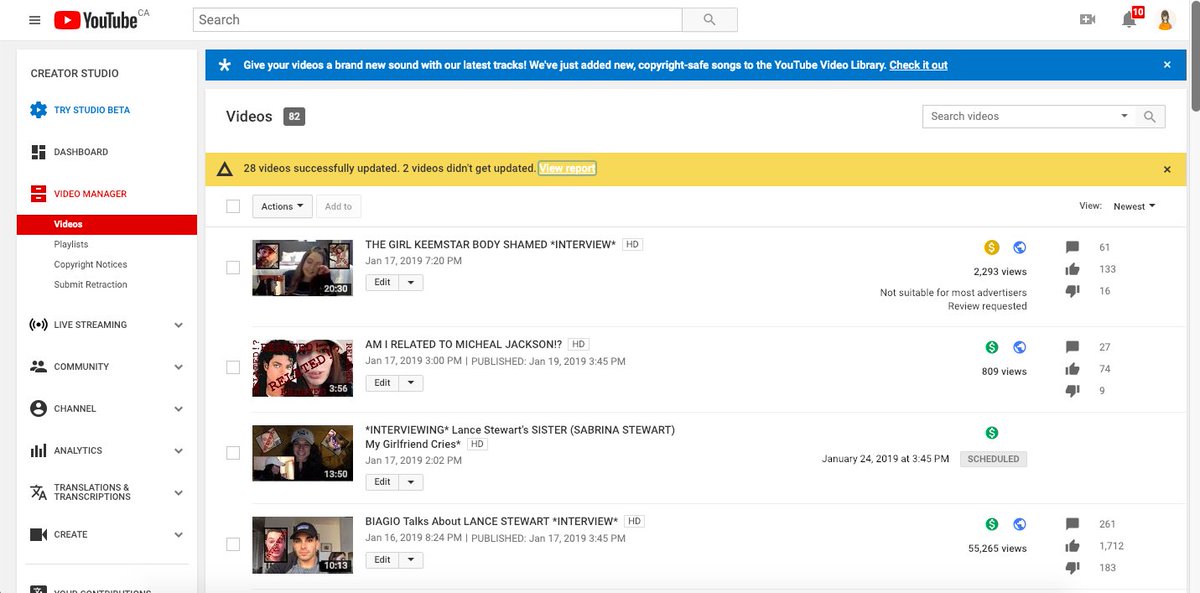Click the Add to button
This screenshot has height=593, width=1200.
[x=338, y=206]
